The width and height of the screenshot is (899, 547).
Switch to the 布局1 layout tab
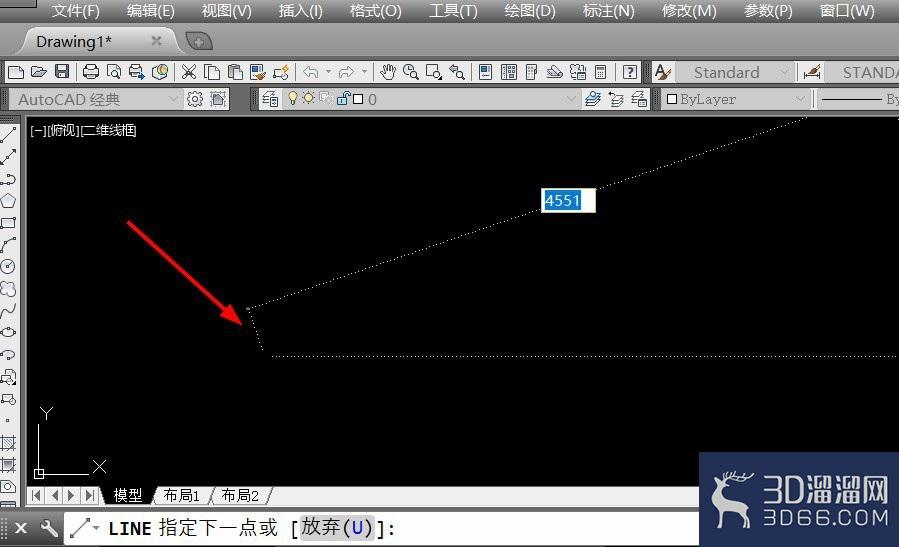(x=181, y=495)
